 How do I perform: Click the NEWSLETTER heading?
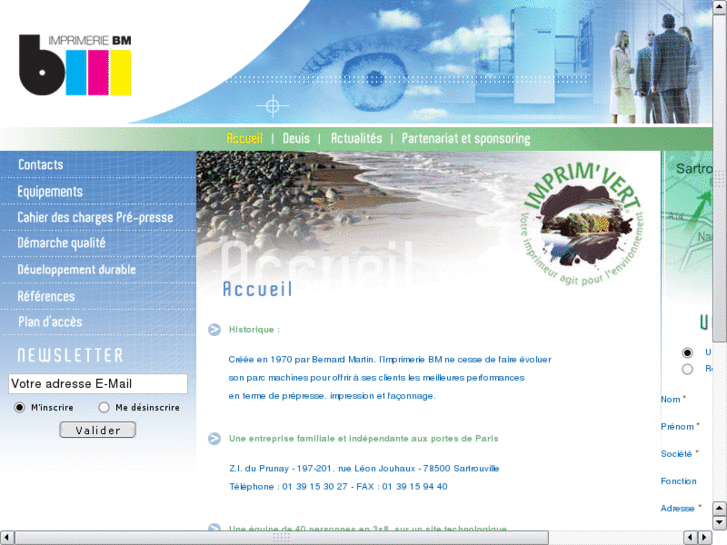coord(70,355)
